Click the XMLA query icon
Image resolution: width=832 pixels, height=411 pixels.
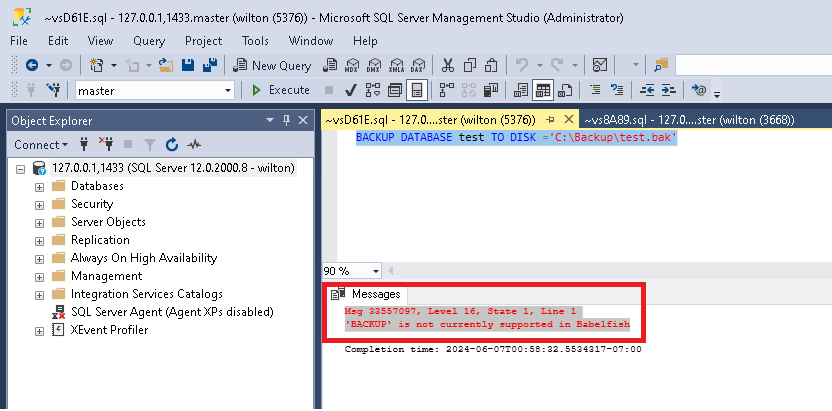click(396, 65)
